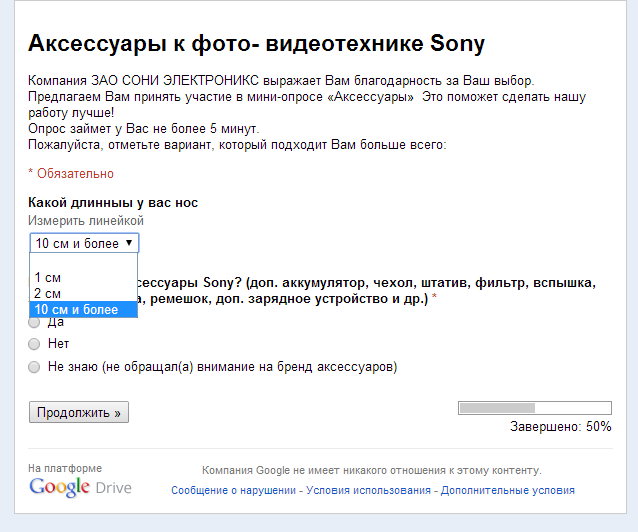This screenshot has height=532, width=638.
Task: Click the Google Drive logo
Action: [80, 487]
